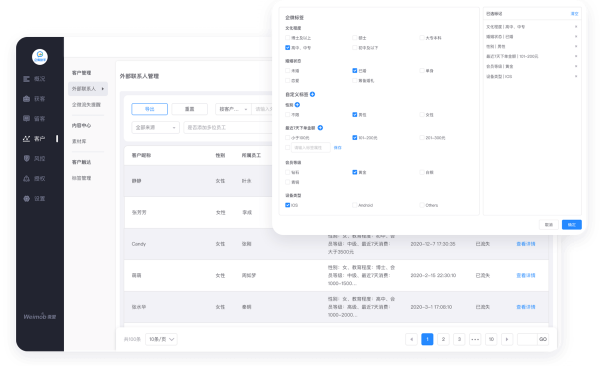Open 概况 overview icon in dark sidebar
Screen dimensions: 610x366
click(26, 79)
